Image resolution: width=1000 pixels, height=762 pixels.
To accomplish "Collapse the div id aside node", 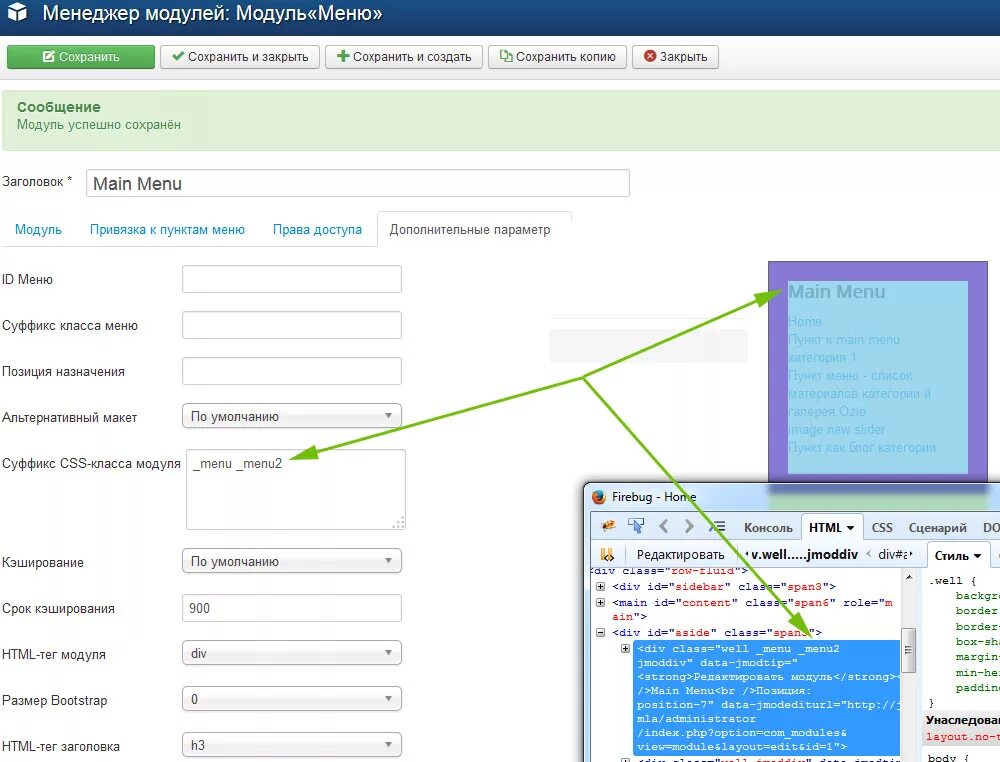I will 600,633.
